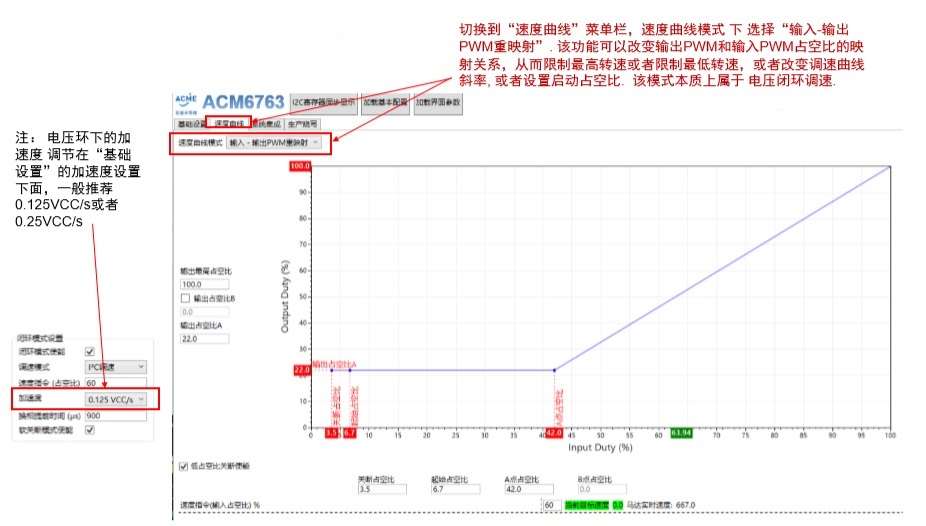Toggle the 软关断模式使能 checkbox

(90, 430)
